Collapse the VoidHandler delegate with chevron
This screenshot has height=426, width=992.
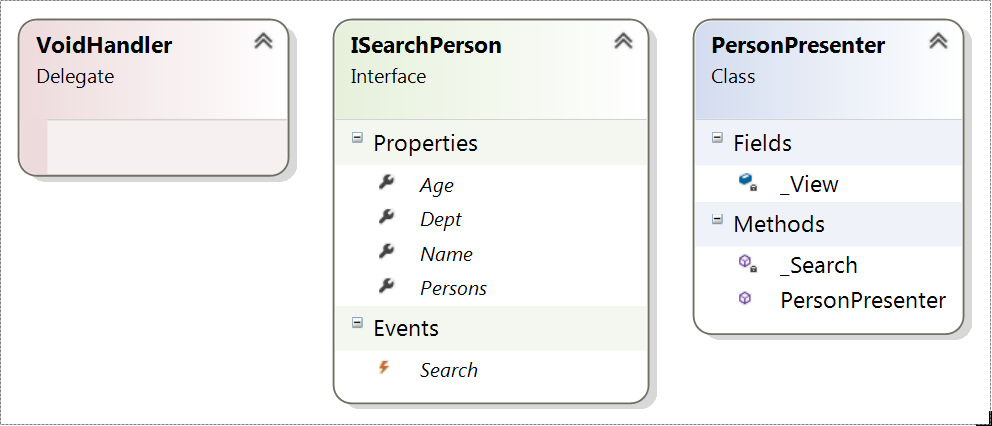263,41
